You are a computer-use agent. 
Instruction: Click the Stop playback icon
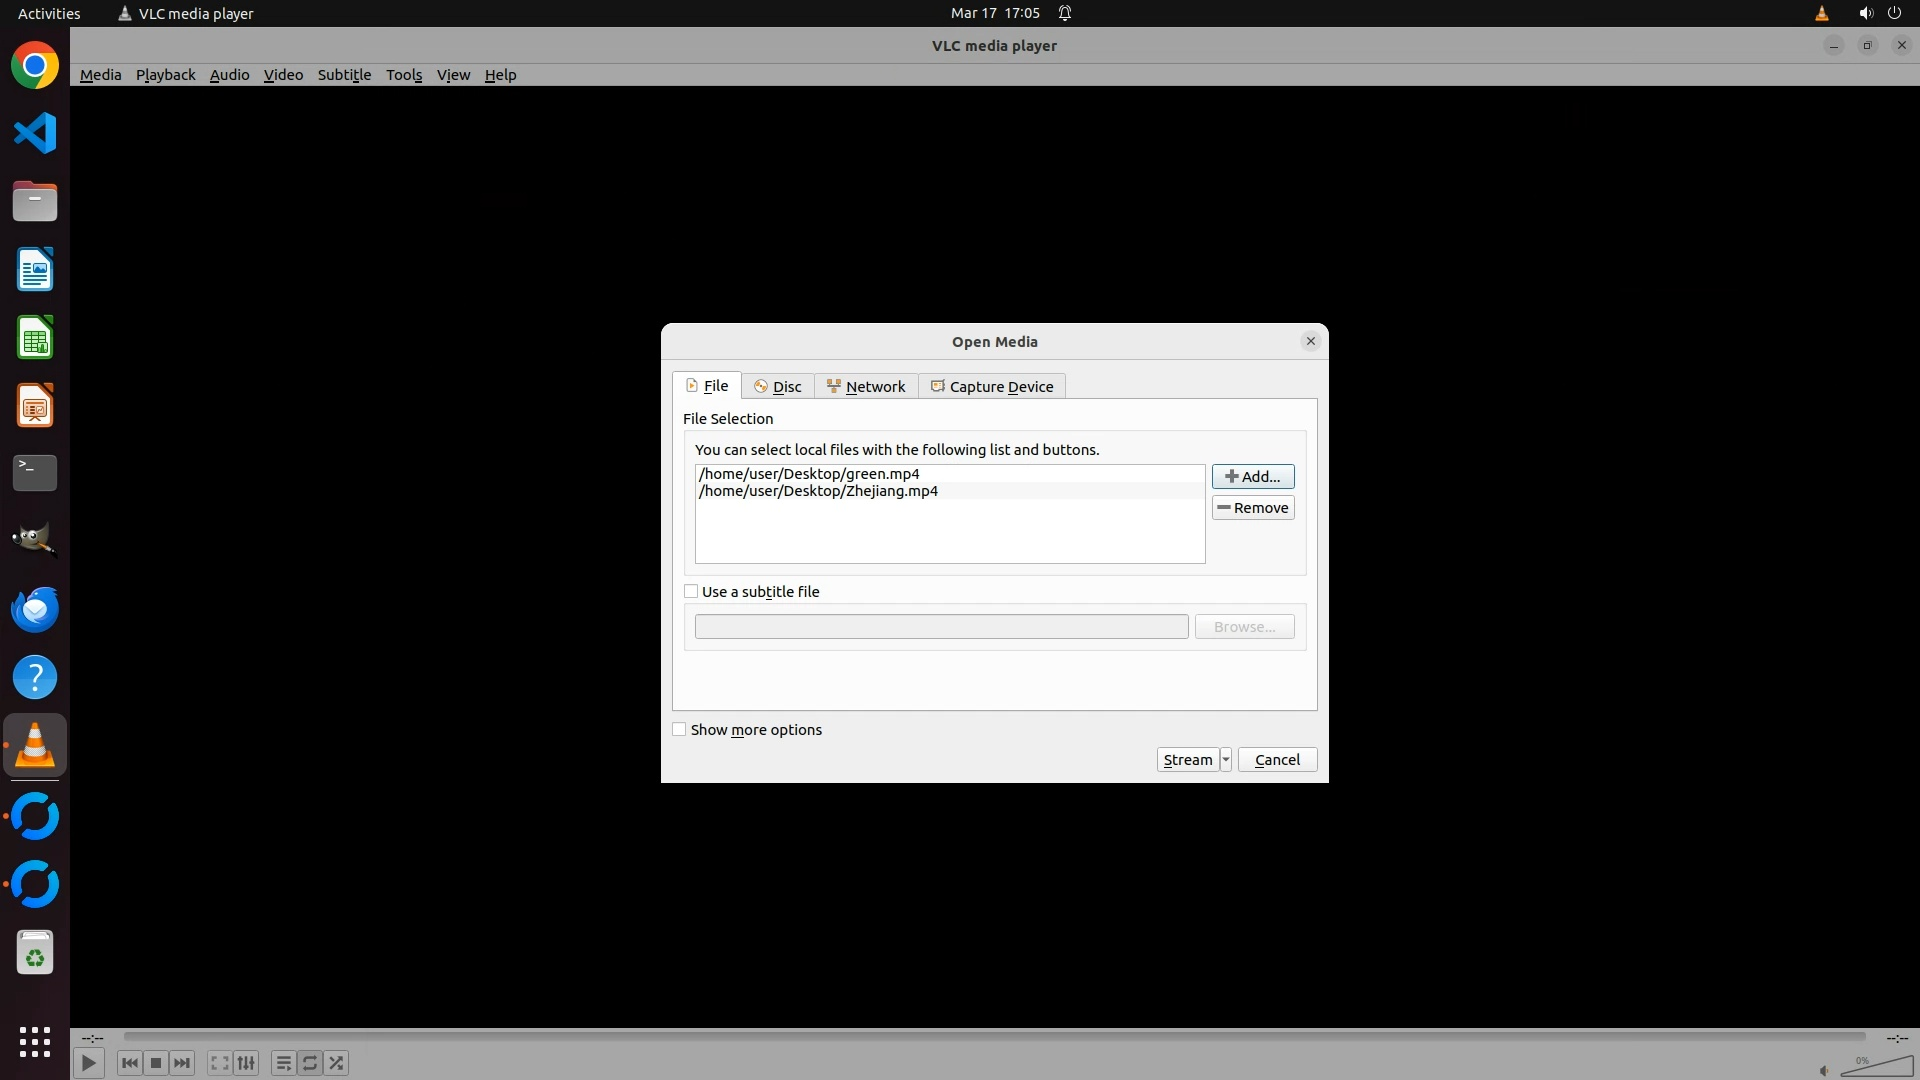[x=156, y=1063]
